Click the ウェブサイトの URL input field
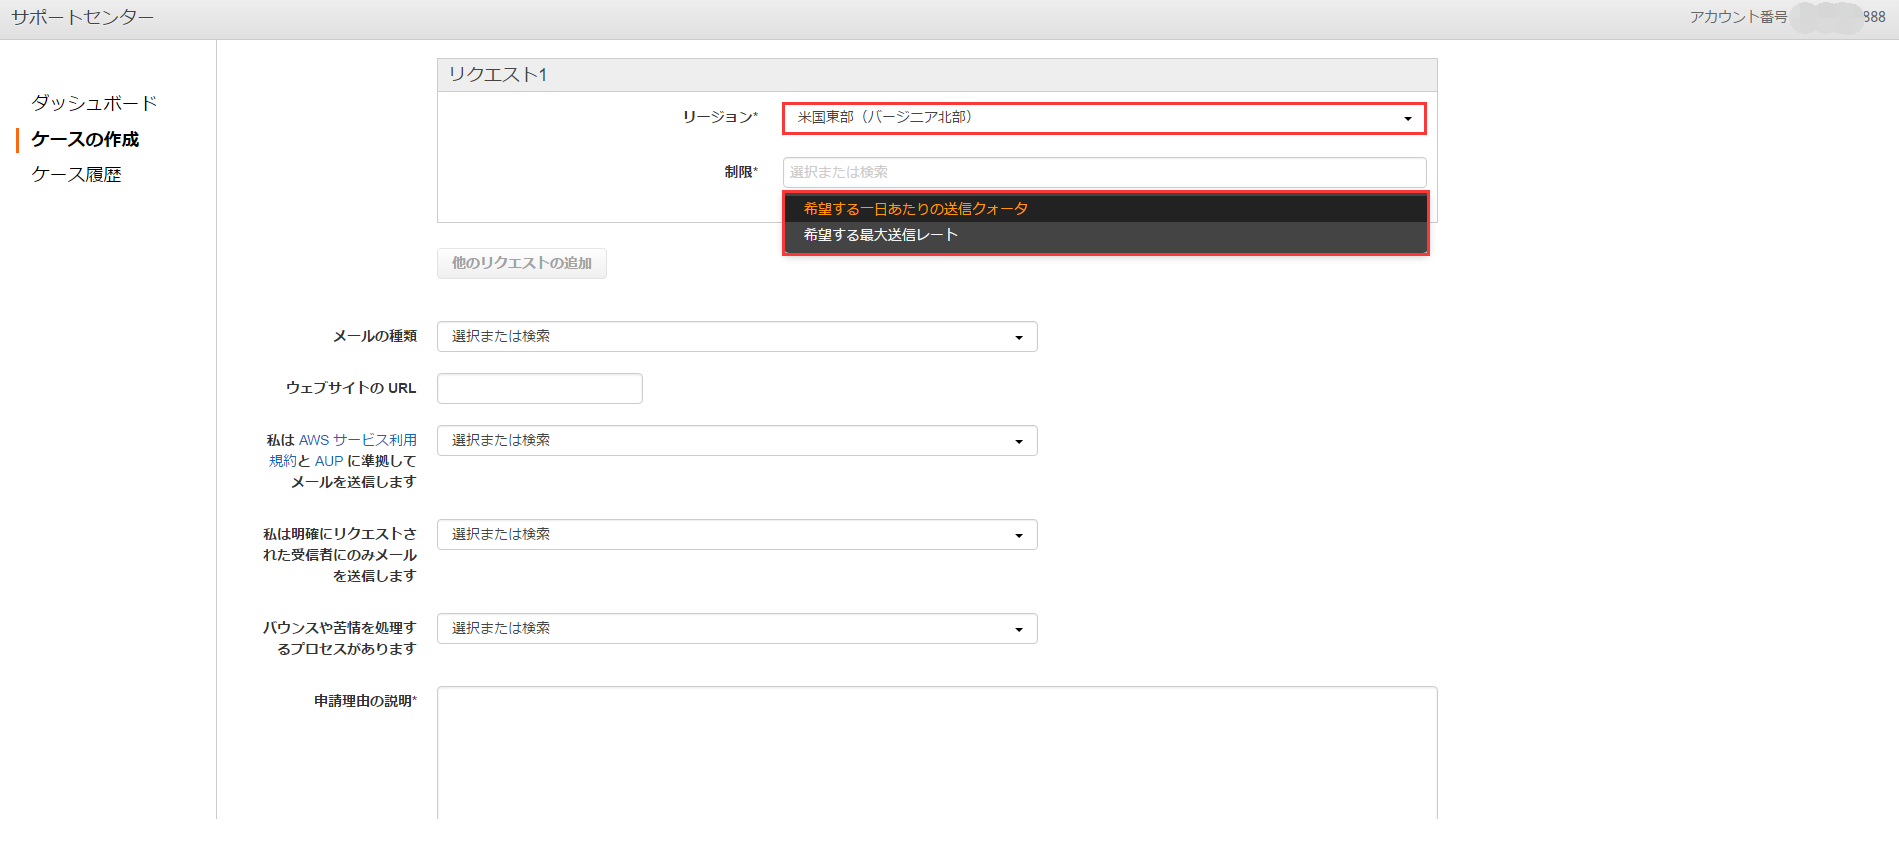1899x843 pixels. click(539, 388)
